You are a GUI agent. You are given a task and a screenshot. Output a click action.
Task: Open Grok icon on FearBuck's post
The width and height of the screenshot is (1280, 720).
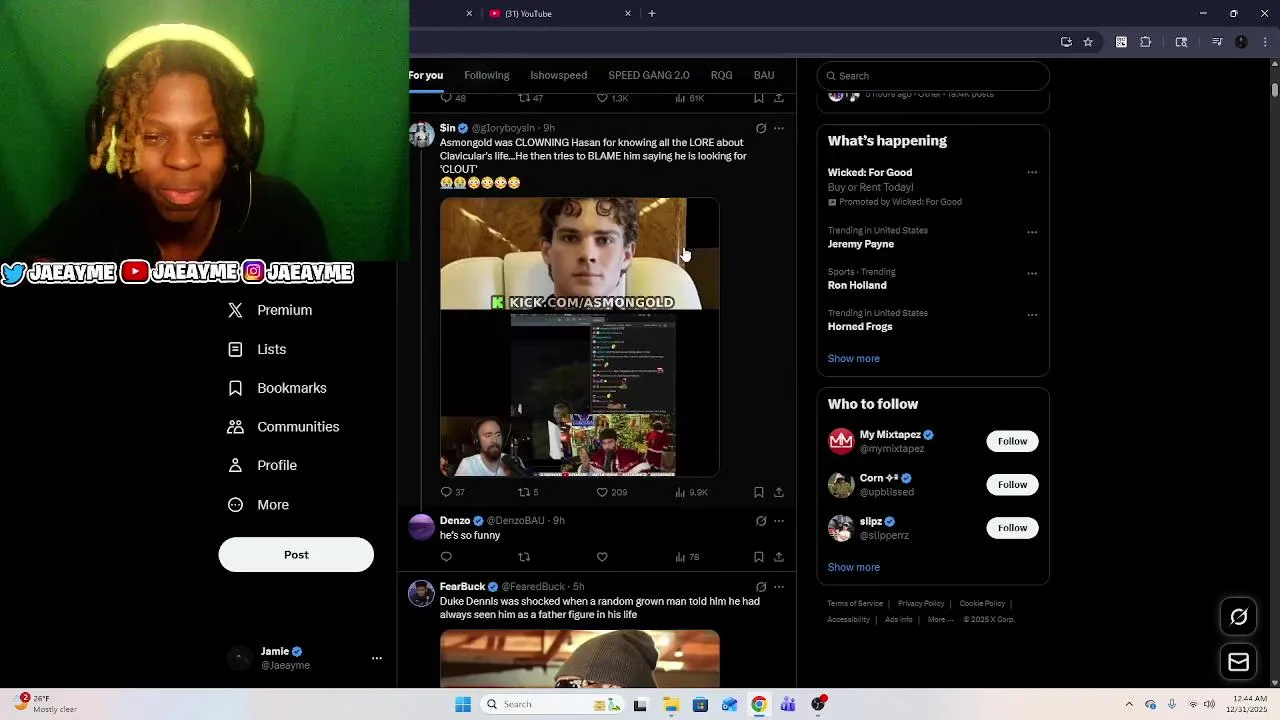tap(761, 587)
